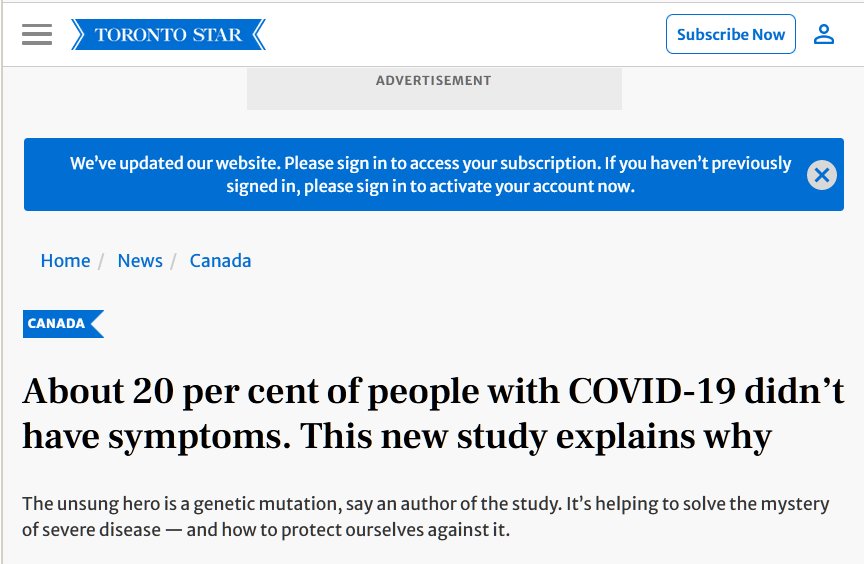The image size is (864, 564).
Task: Click the slash separator after News
Action: [174, 261]
